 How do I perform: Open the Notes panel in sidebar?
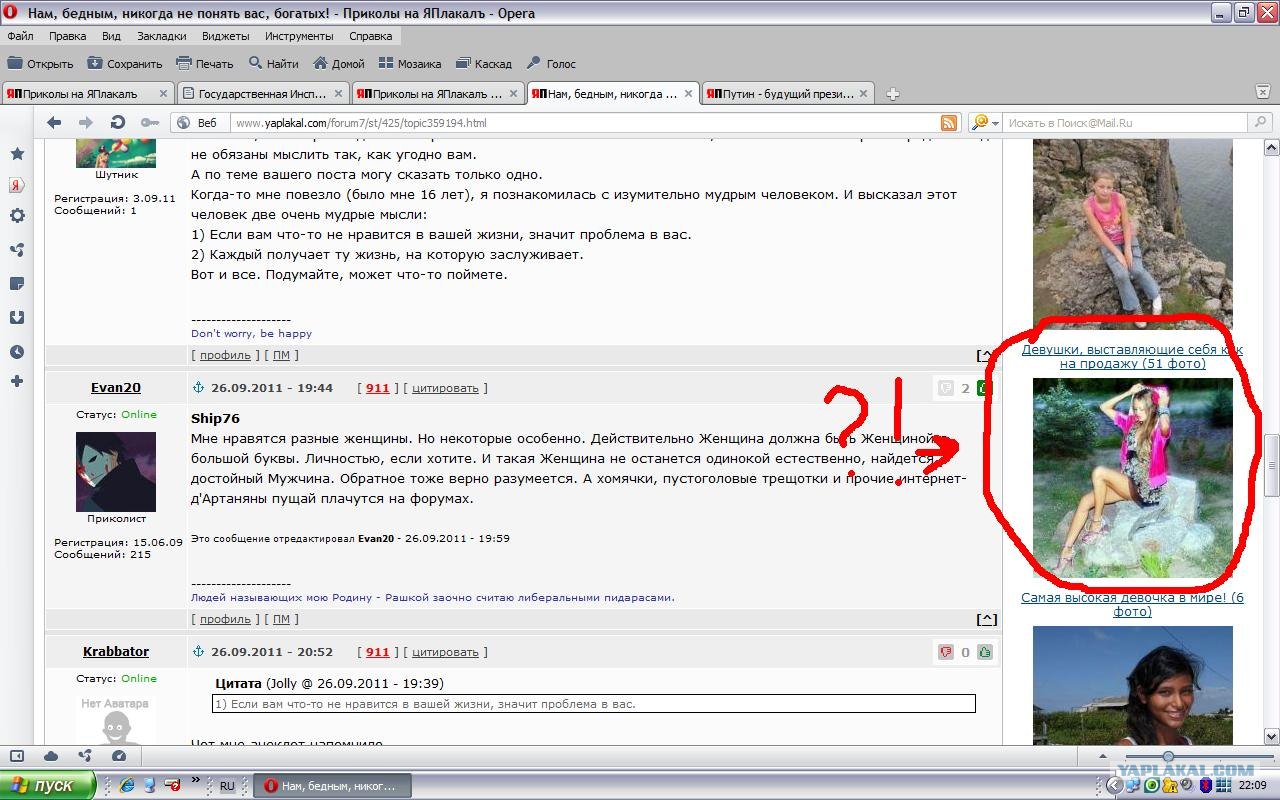17,284
